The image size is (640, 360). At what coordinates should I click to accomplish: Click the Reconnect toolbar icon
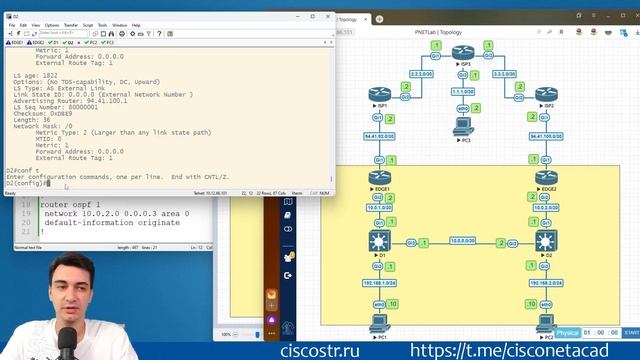[34, 34]
